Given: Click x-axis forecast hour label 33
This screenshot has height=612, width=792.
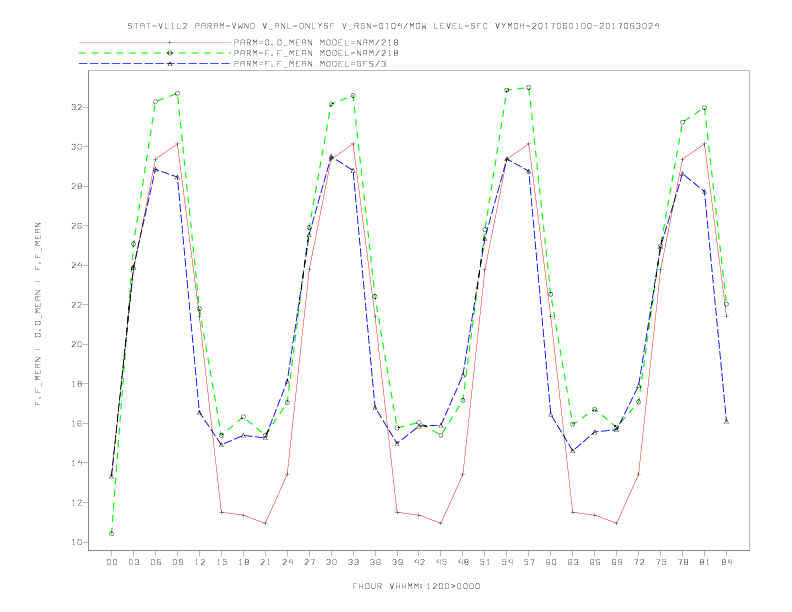Looking at the screenshot, I should tap(353, 562).
